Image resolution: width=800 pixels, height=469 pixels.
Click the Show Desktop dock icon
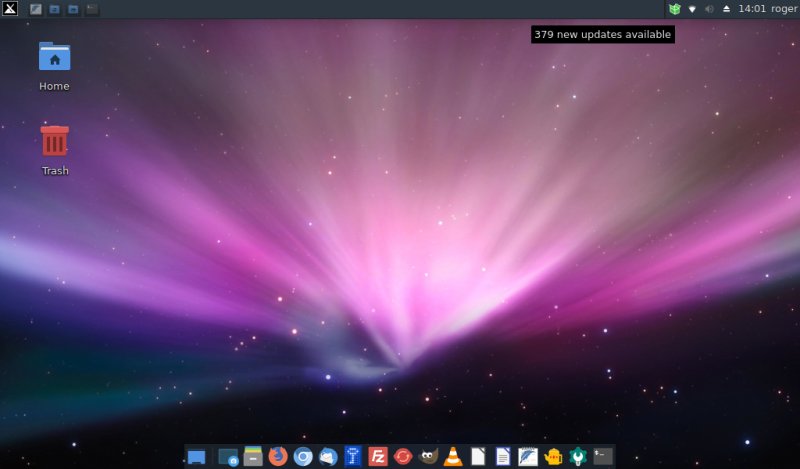pyautogui.click(x=196, y=457)
